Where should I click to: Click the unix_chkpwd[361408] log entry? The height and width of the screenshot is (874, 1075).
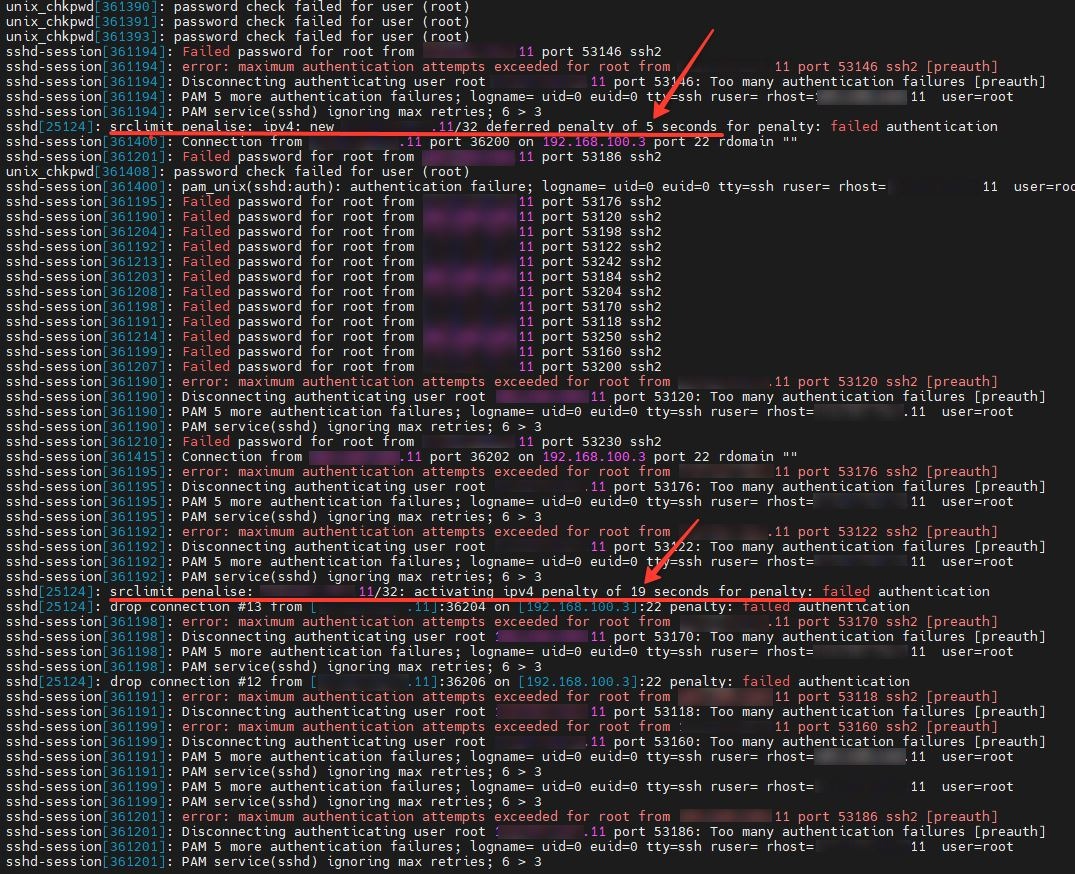[238, 172]
